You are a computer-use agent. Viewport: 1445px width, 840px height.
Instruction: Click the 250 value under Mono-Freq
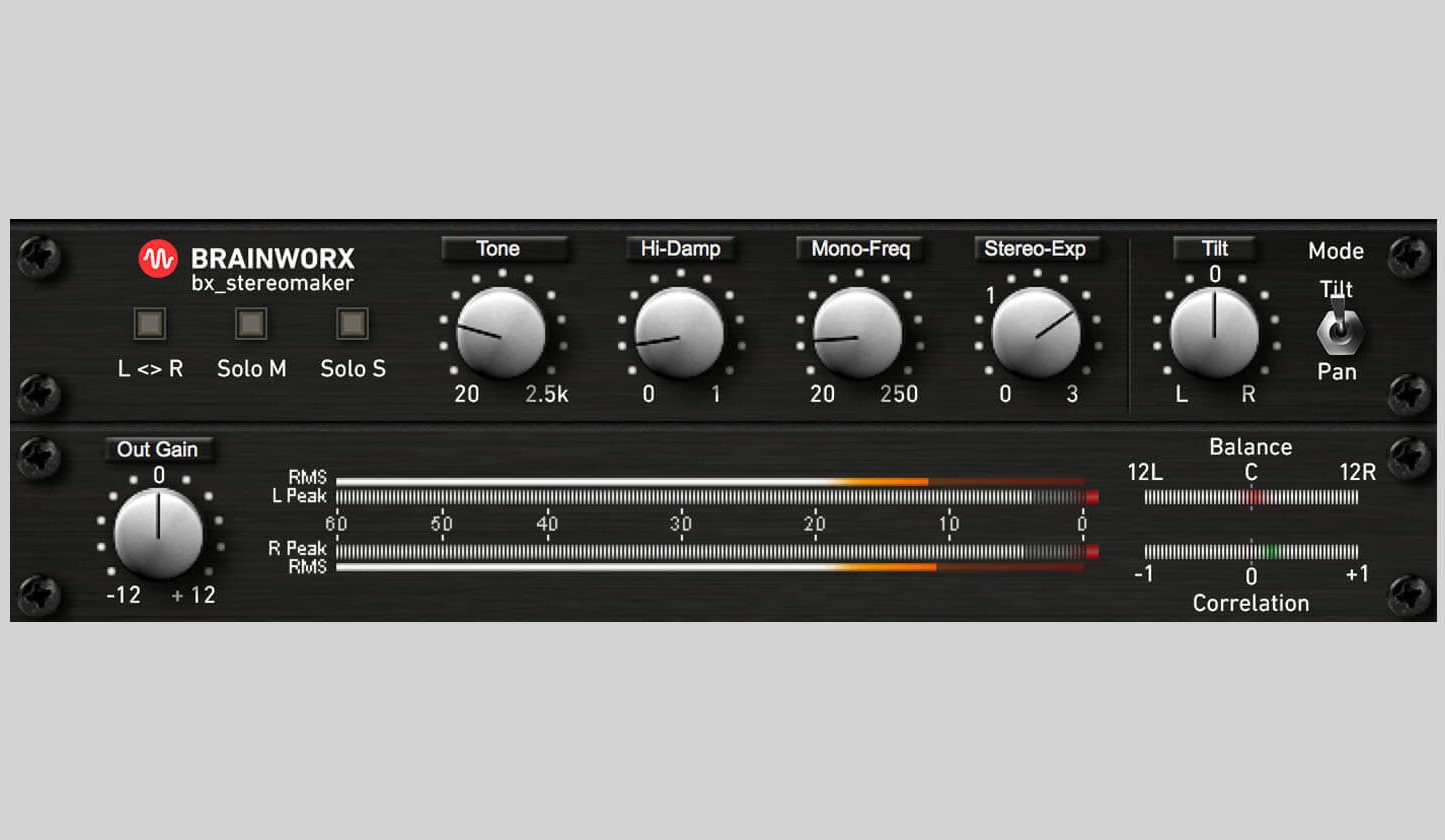899,394
